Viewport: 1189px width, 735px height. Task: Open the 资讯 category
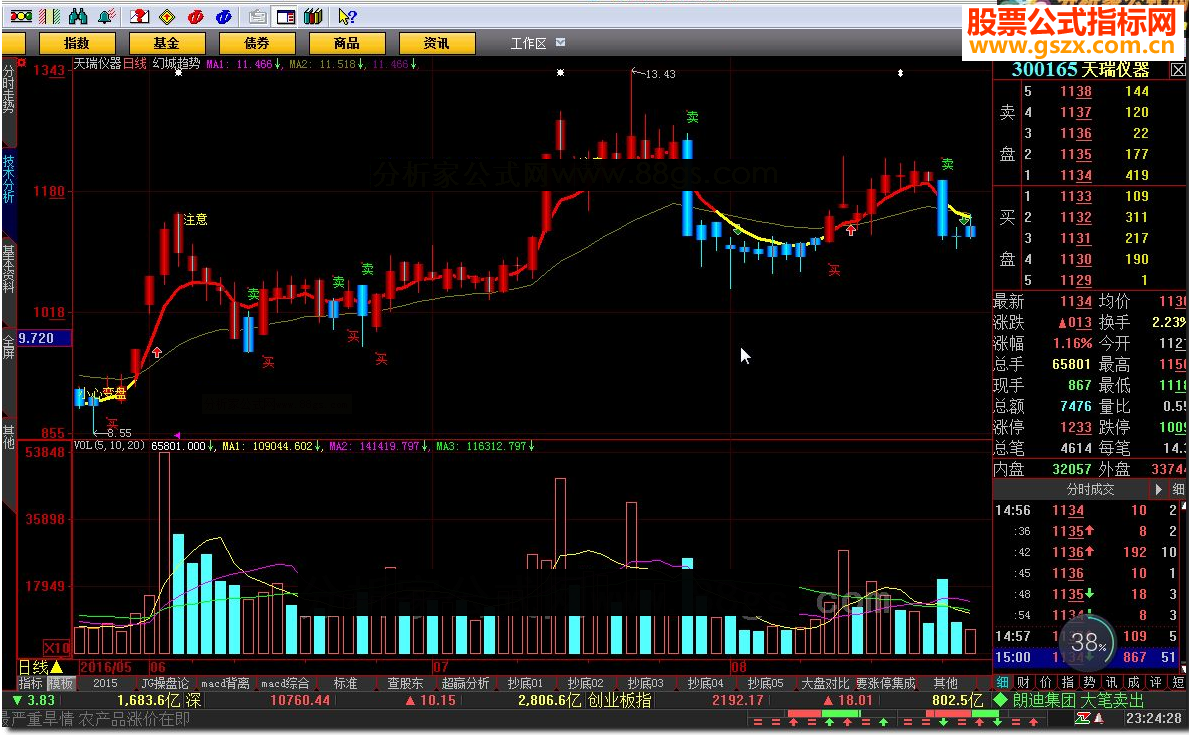[437, 43]
